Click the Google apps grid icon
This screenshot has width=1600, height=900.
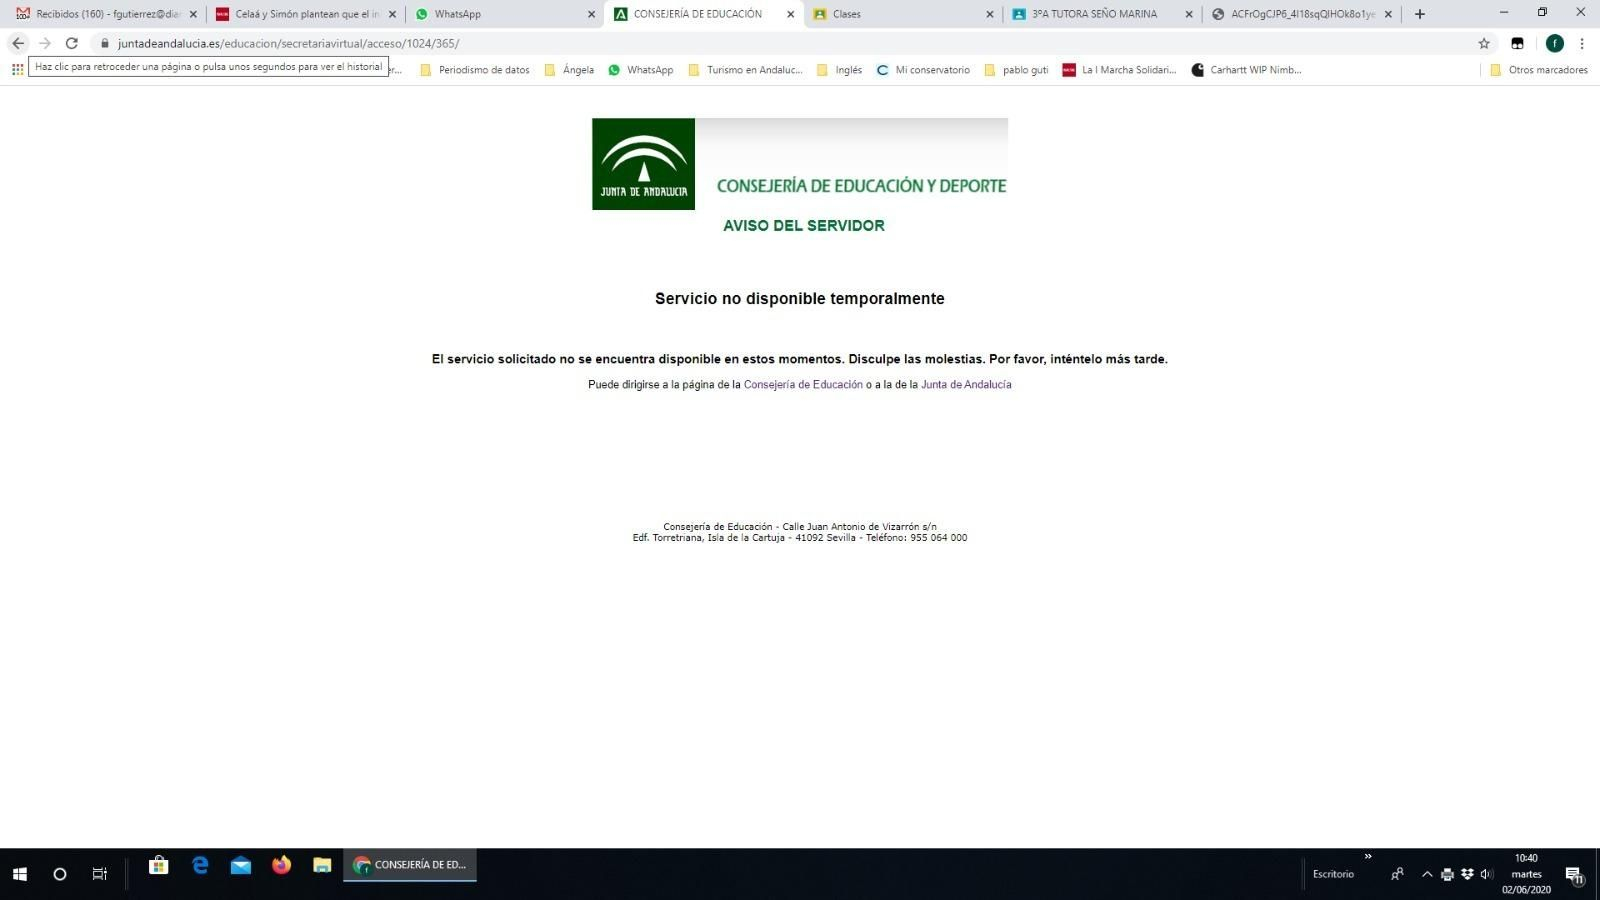coord(16,68)
